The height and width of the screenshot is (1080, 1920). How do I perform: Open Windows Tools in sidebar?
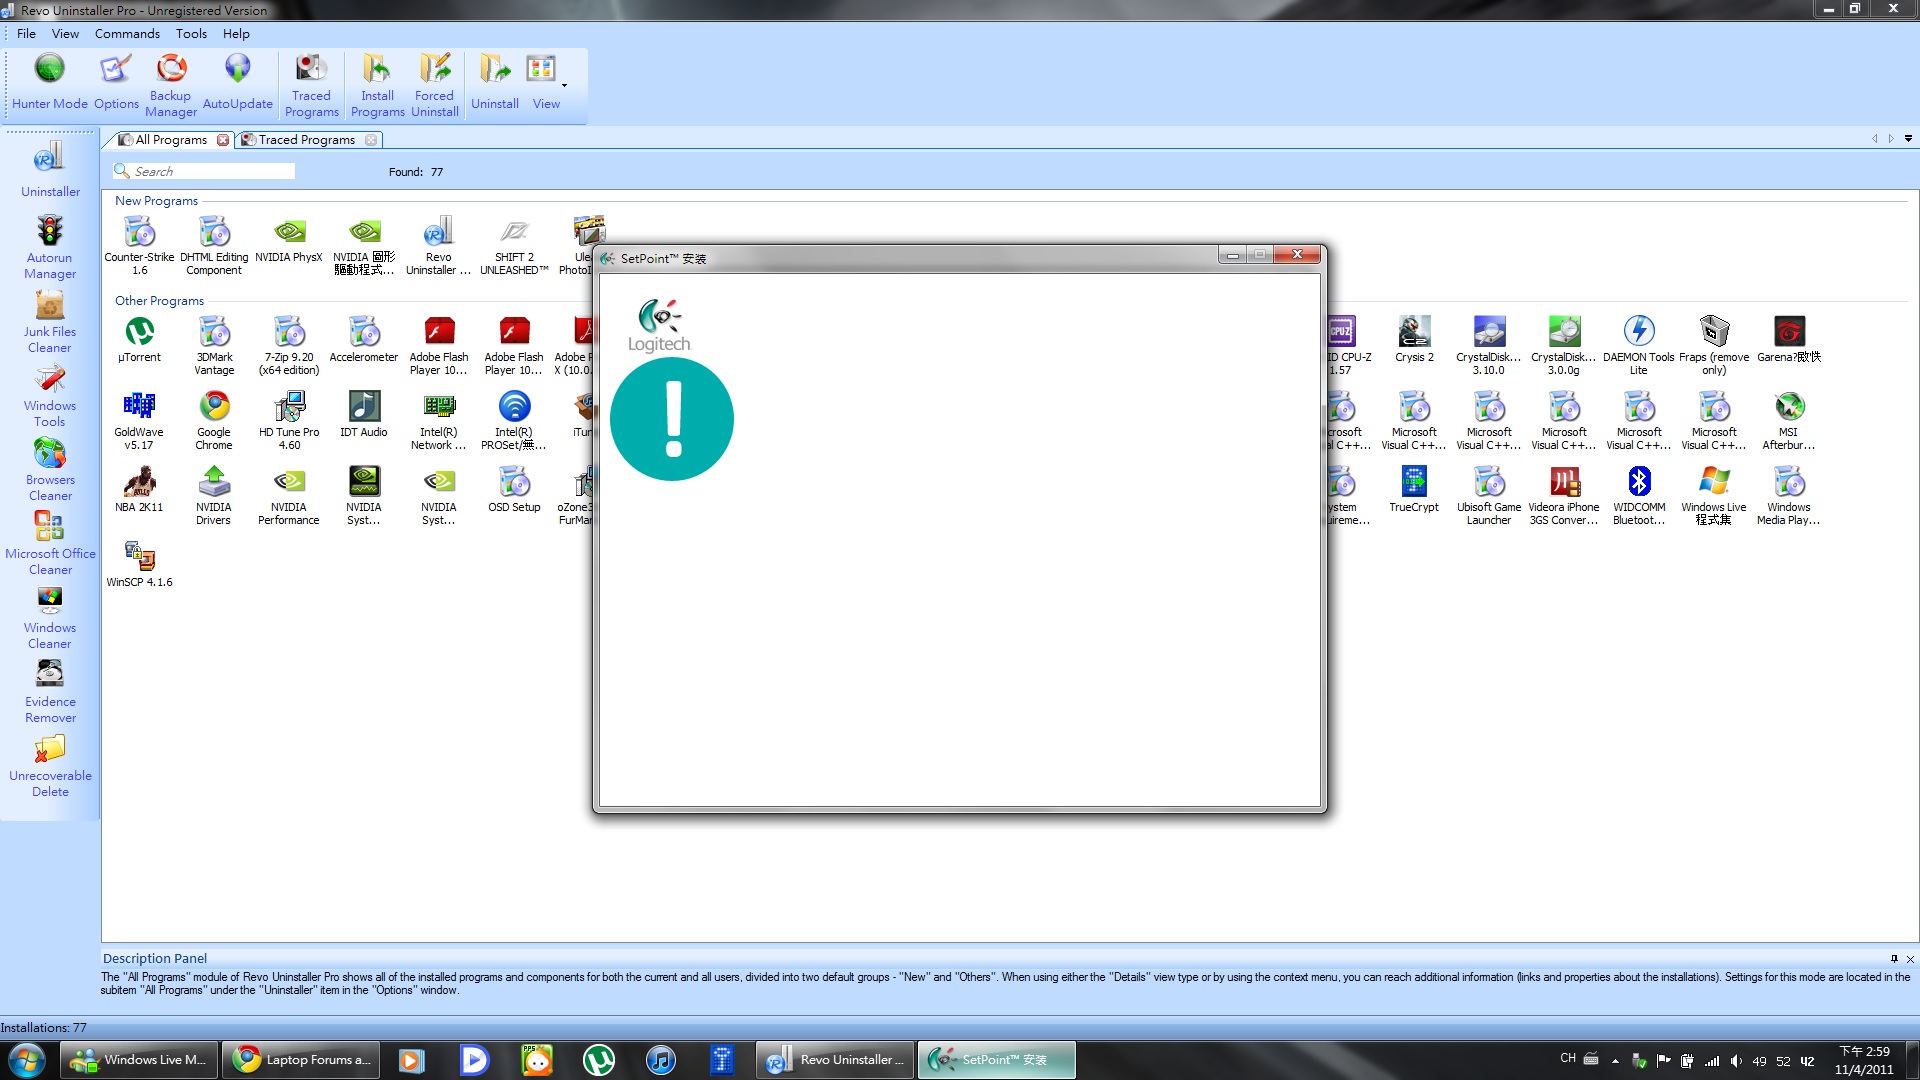pos(50,396)
